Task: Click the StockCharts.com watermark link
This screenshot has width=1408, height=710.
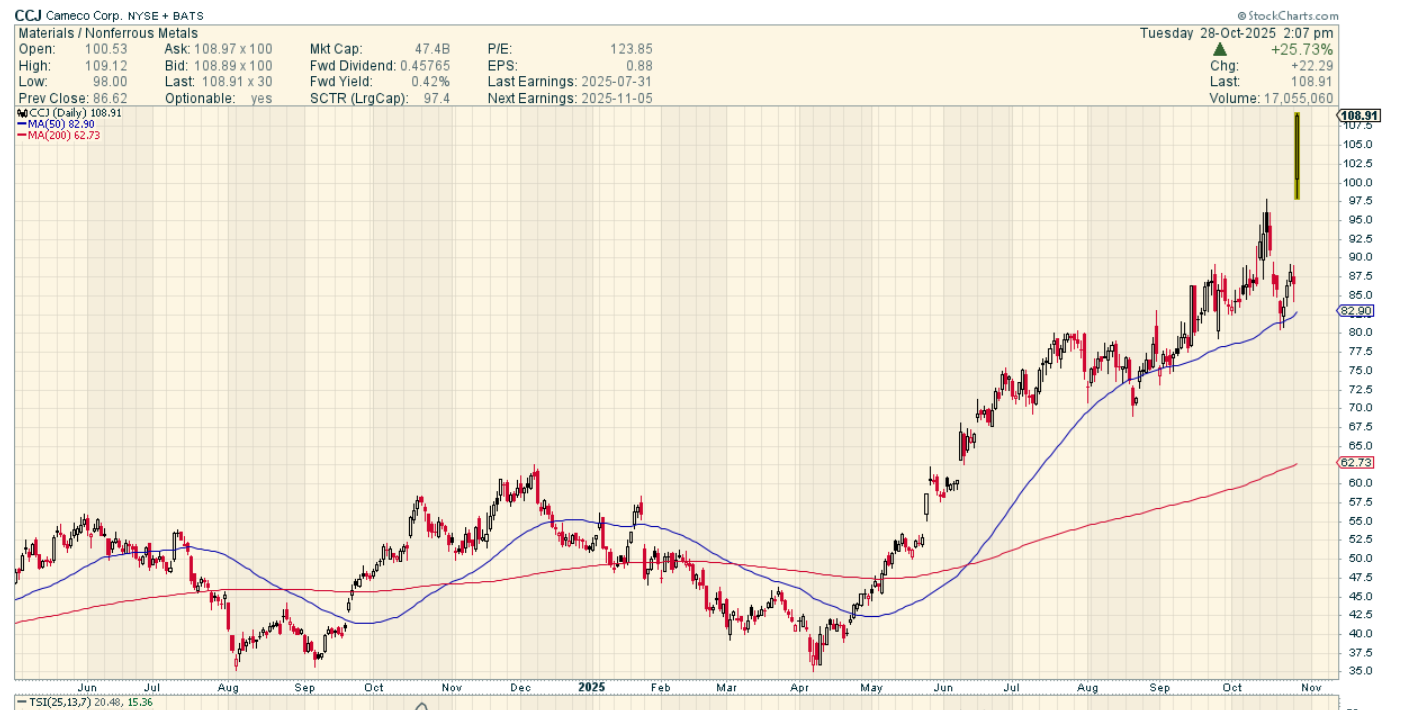Action: click(x=1292, y=16)
